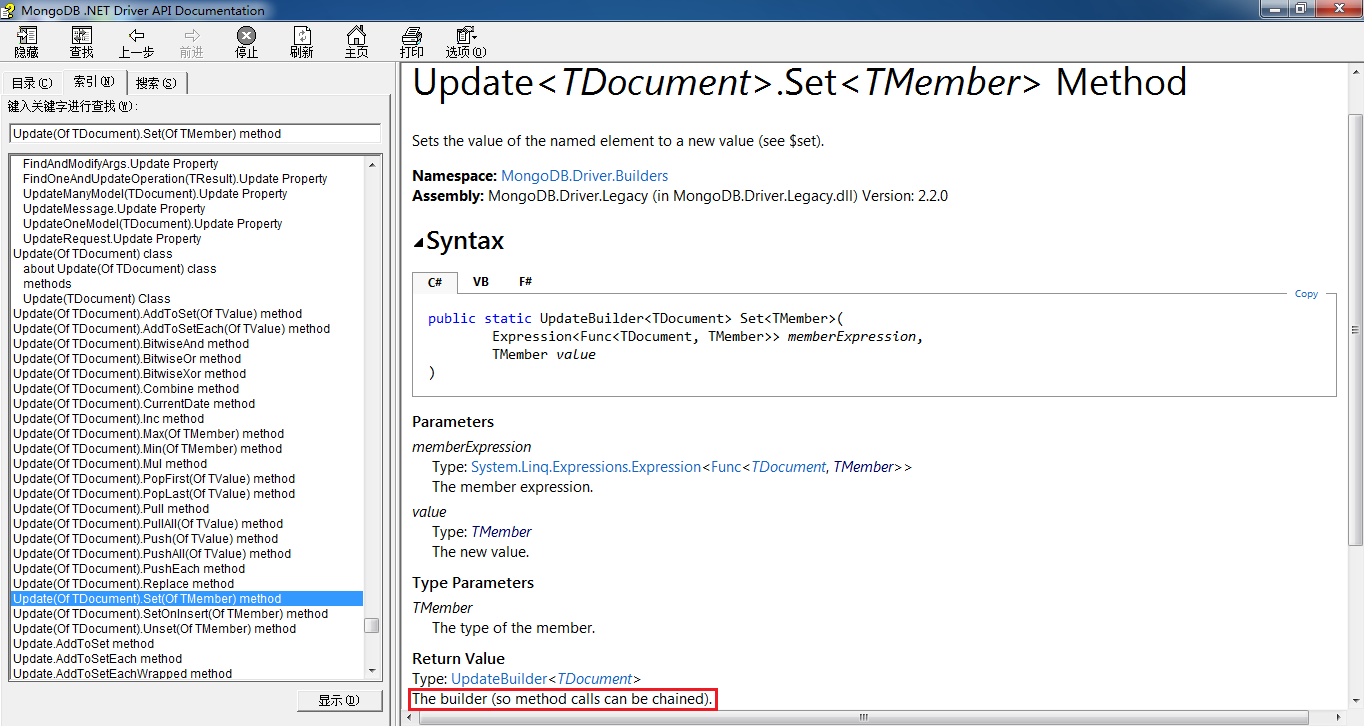This screenshot has height=726, width=1364.
Task: Click the help file icon in title bar
Action: tap(9, 10)
